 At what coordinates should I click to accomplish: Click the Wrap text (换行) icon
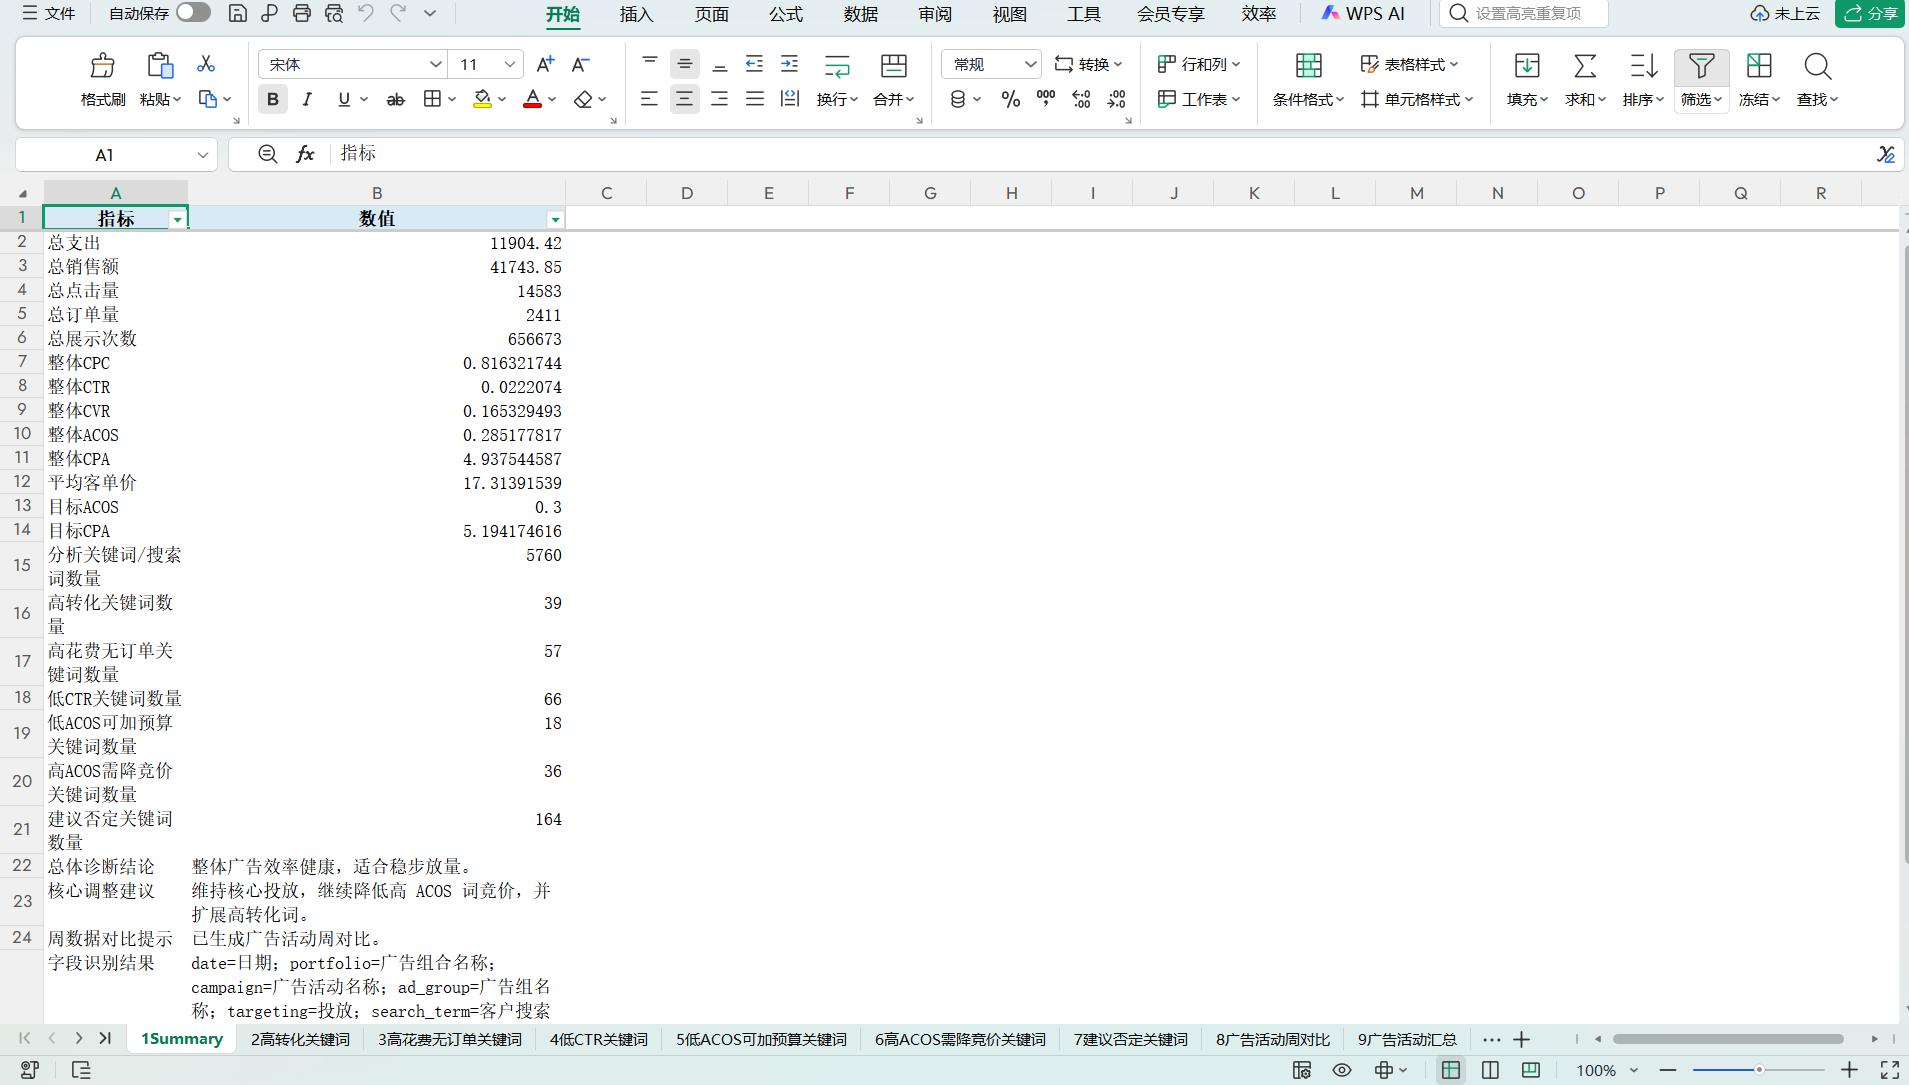coord(837,66)
